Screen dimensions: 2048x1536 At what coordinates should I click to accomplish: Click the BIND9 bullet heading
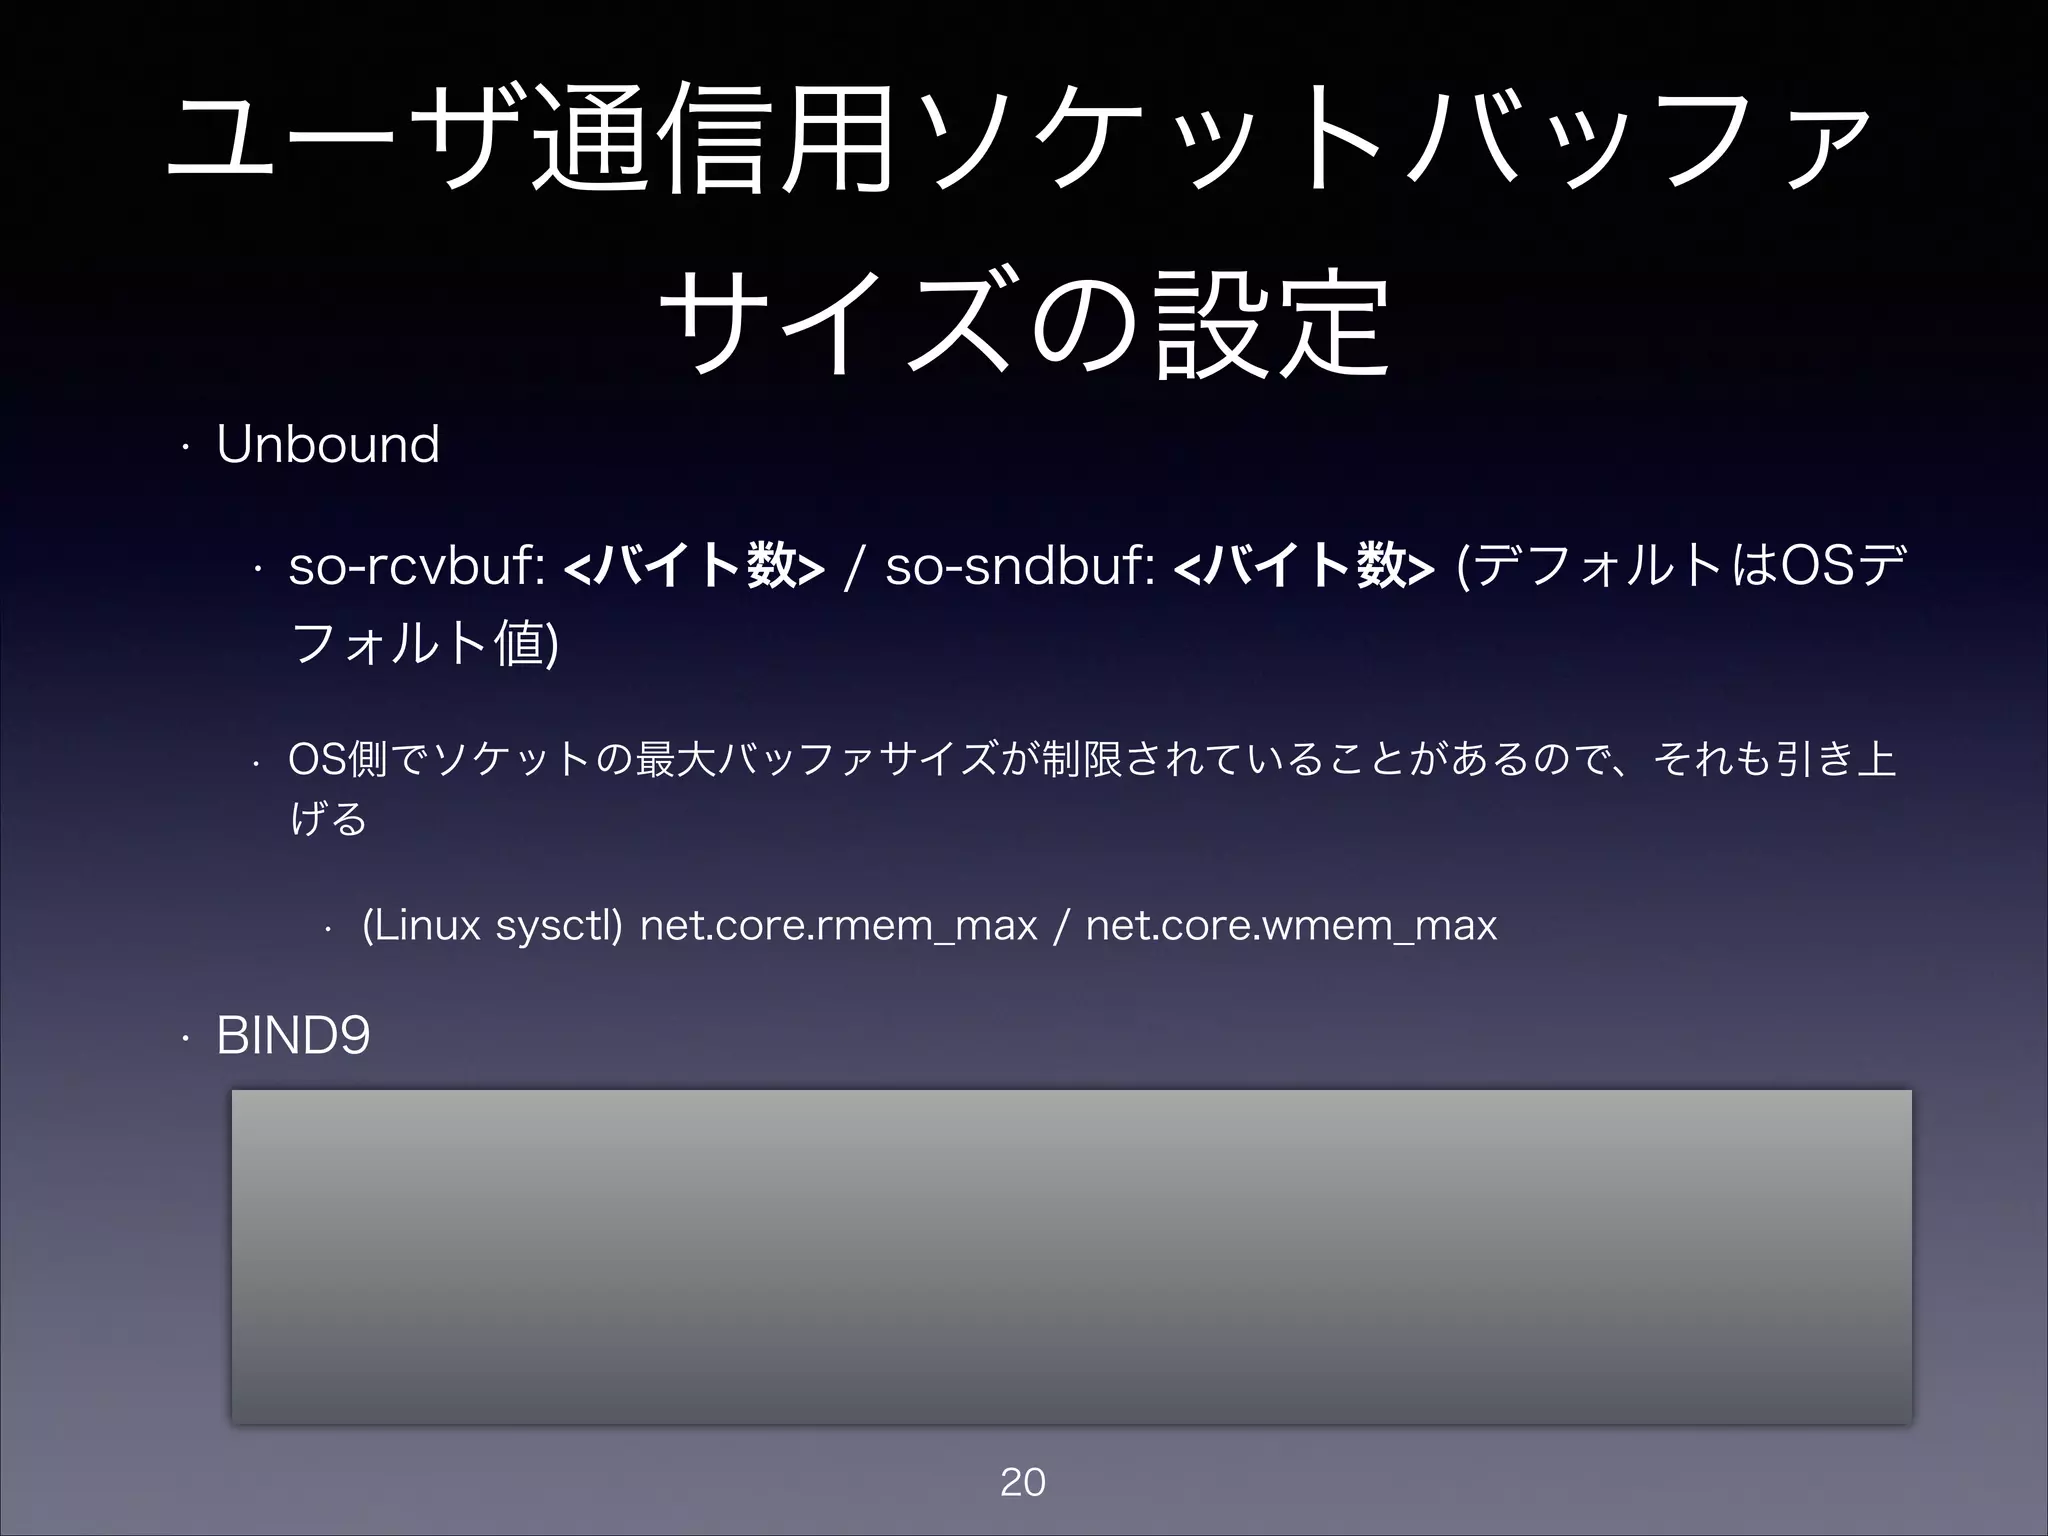pos(293,1036)
